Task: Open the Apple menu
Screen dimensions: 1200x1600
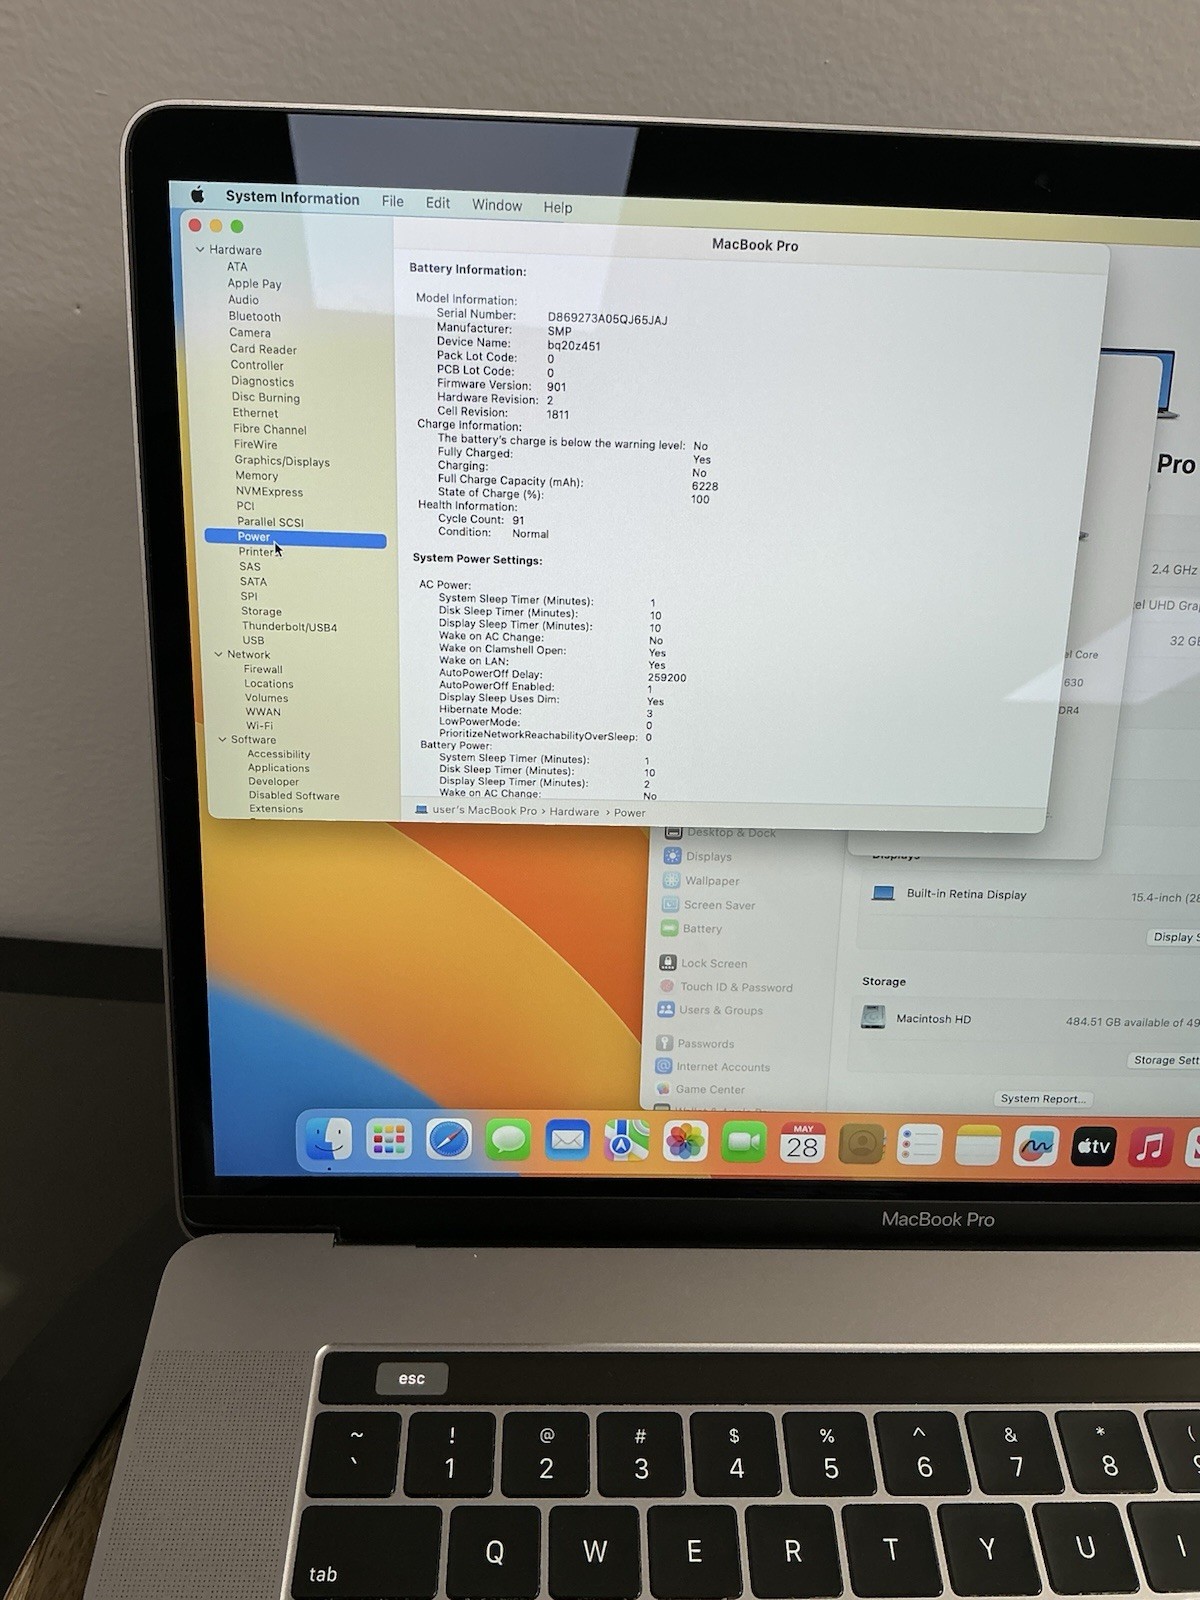Action: 197,195
